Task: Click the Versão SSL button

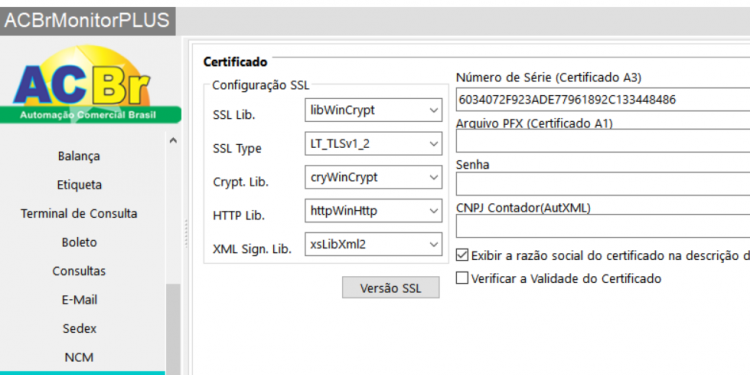Action: point(390,288)
